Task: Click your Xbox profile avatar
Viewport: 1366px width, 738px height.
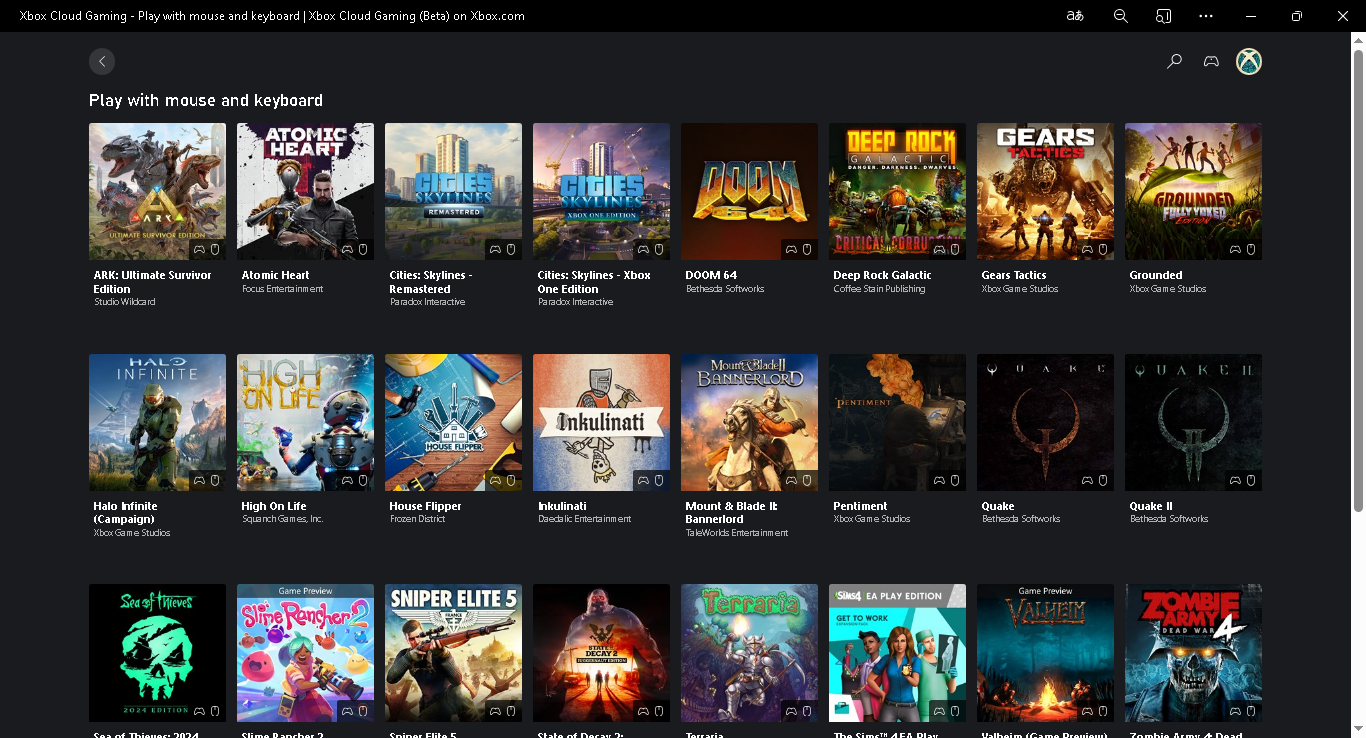Action: pyautogui.click(x=1247, y=61)
